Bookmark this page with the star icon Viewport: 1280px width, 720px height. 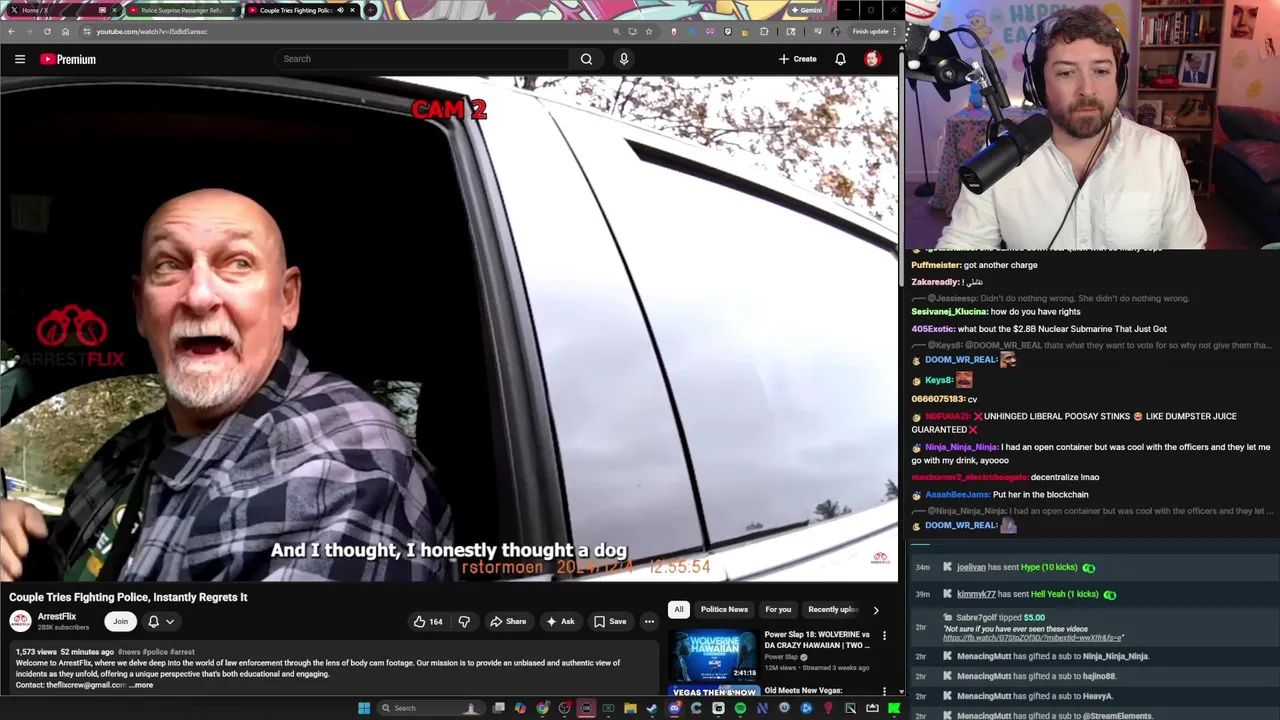pyautogui.click(x=649, y=31)
